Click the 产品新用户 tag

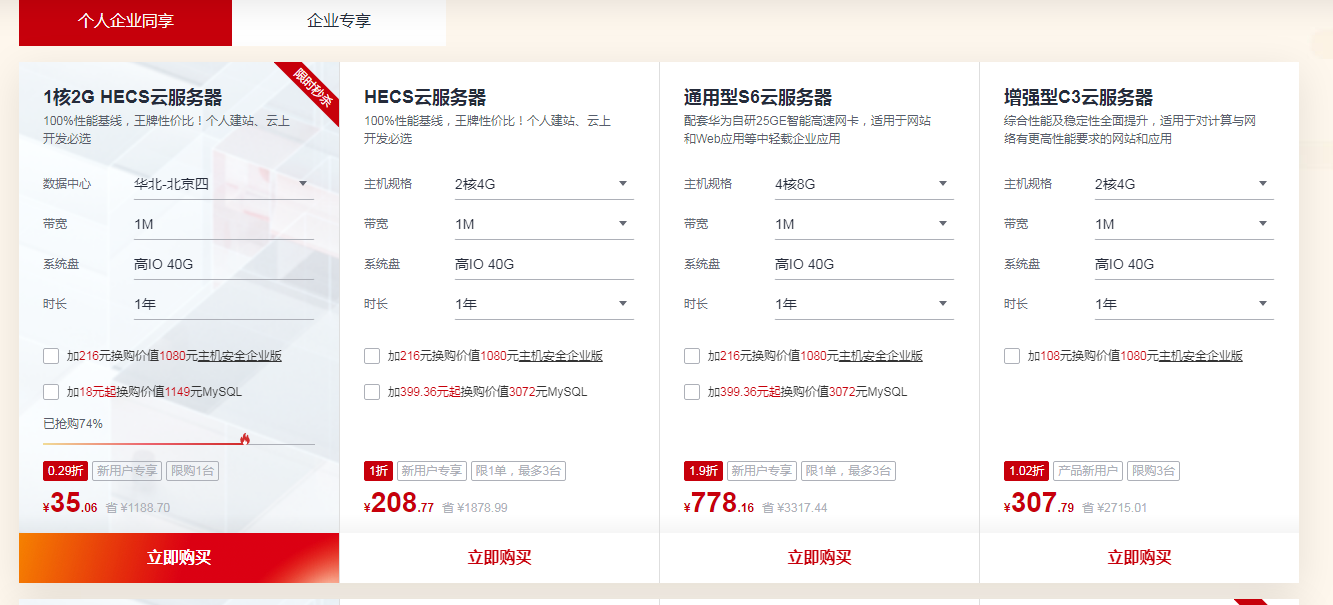point(1088,471)
